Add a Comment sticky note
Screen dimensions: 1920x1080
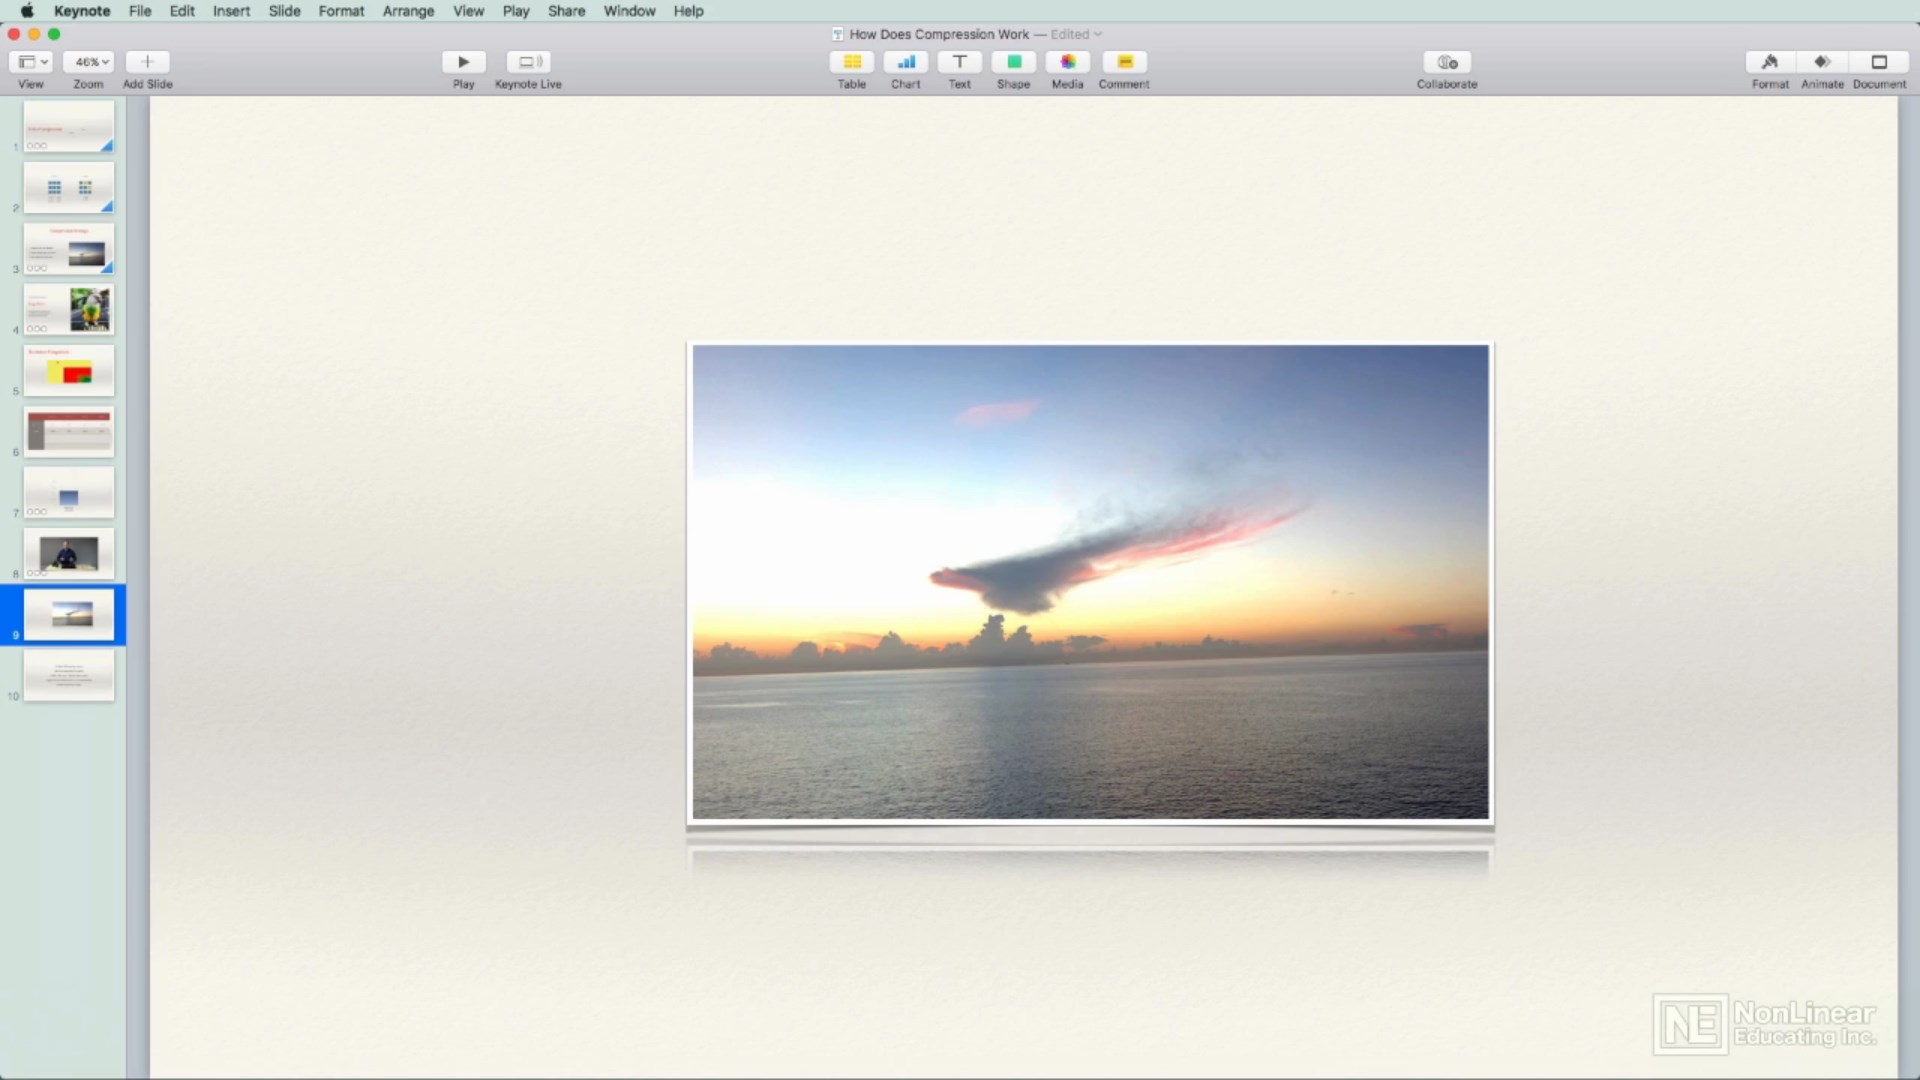1124,62
